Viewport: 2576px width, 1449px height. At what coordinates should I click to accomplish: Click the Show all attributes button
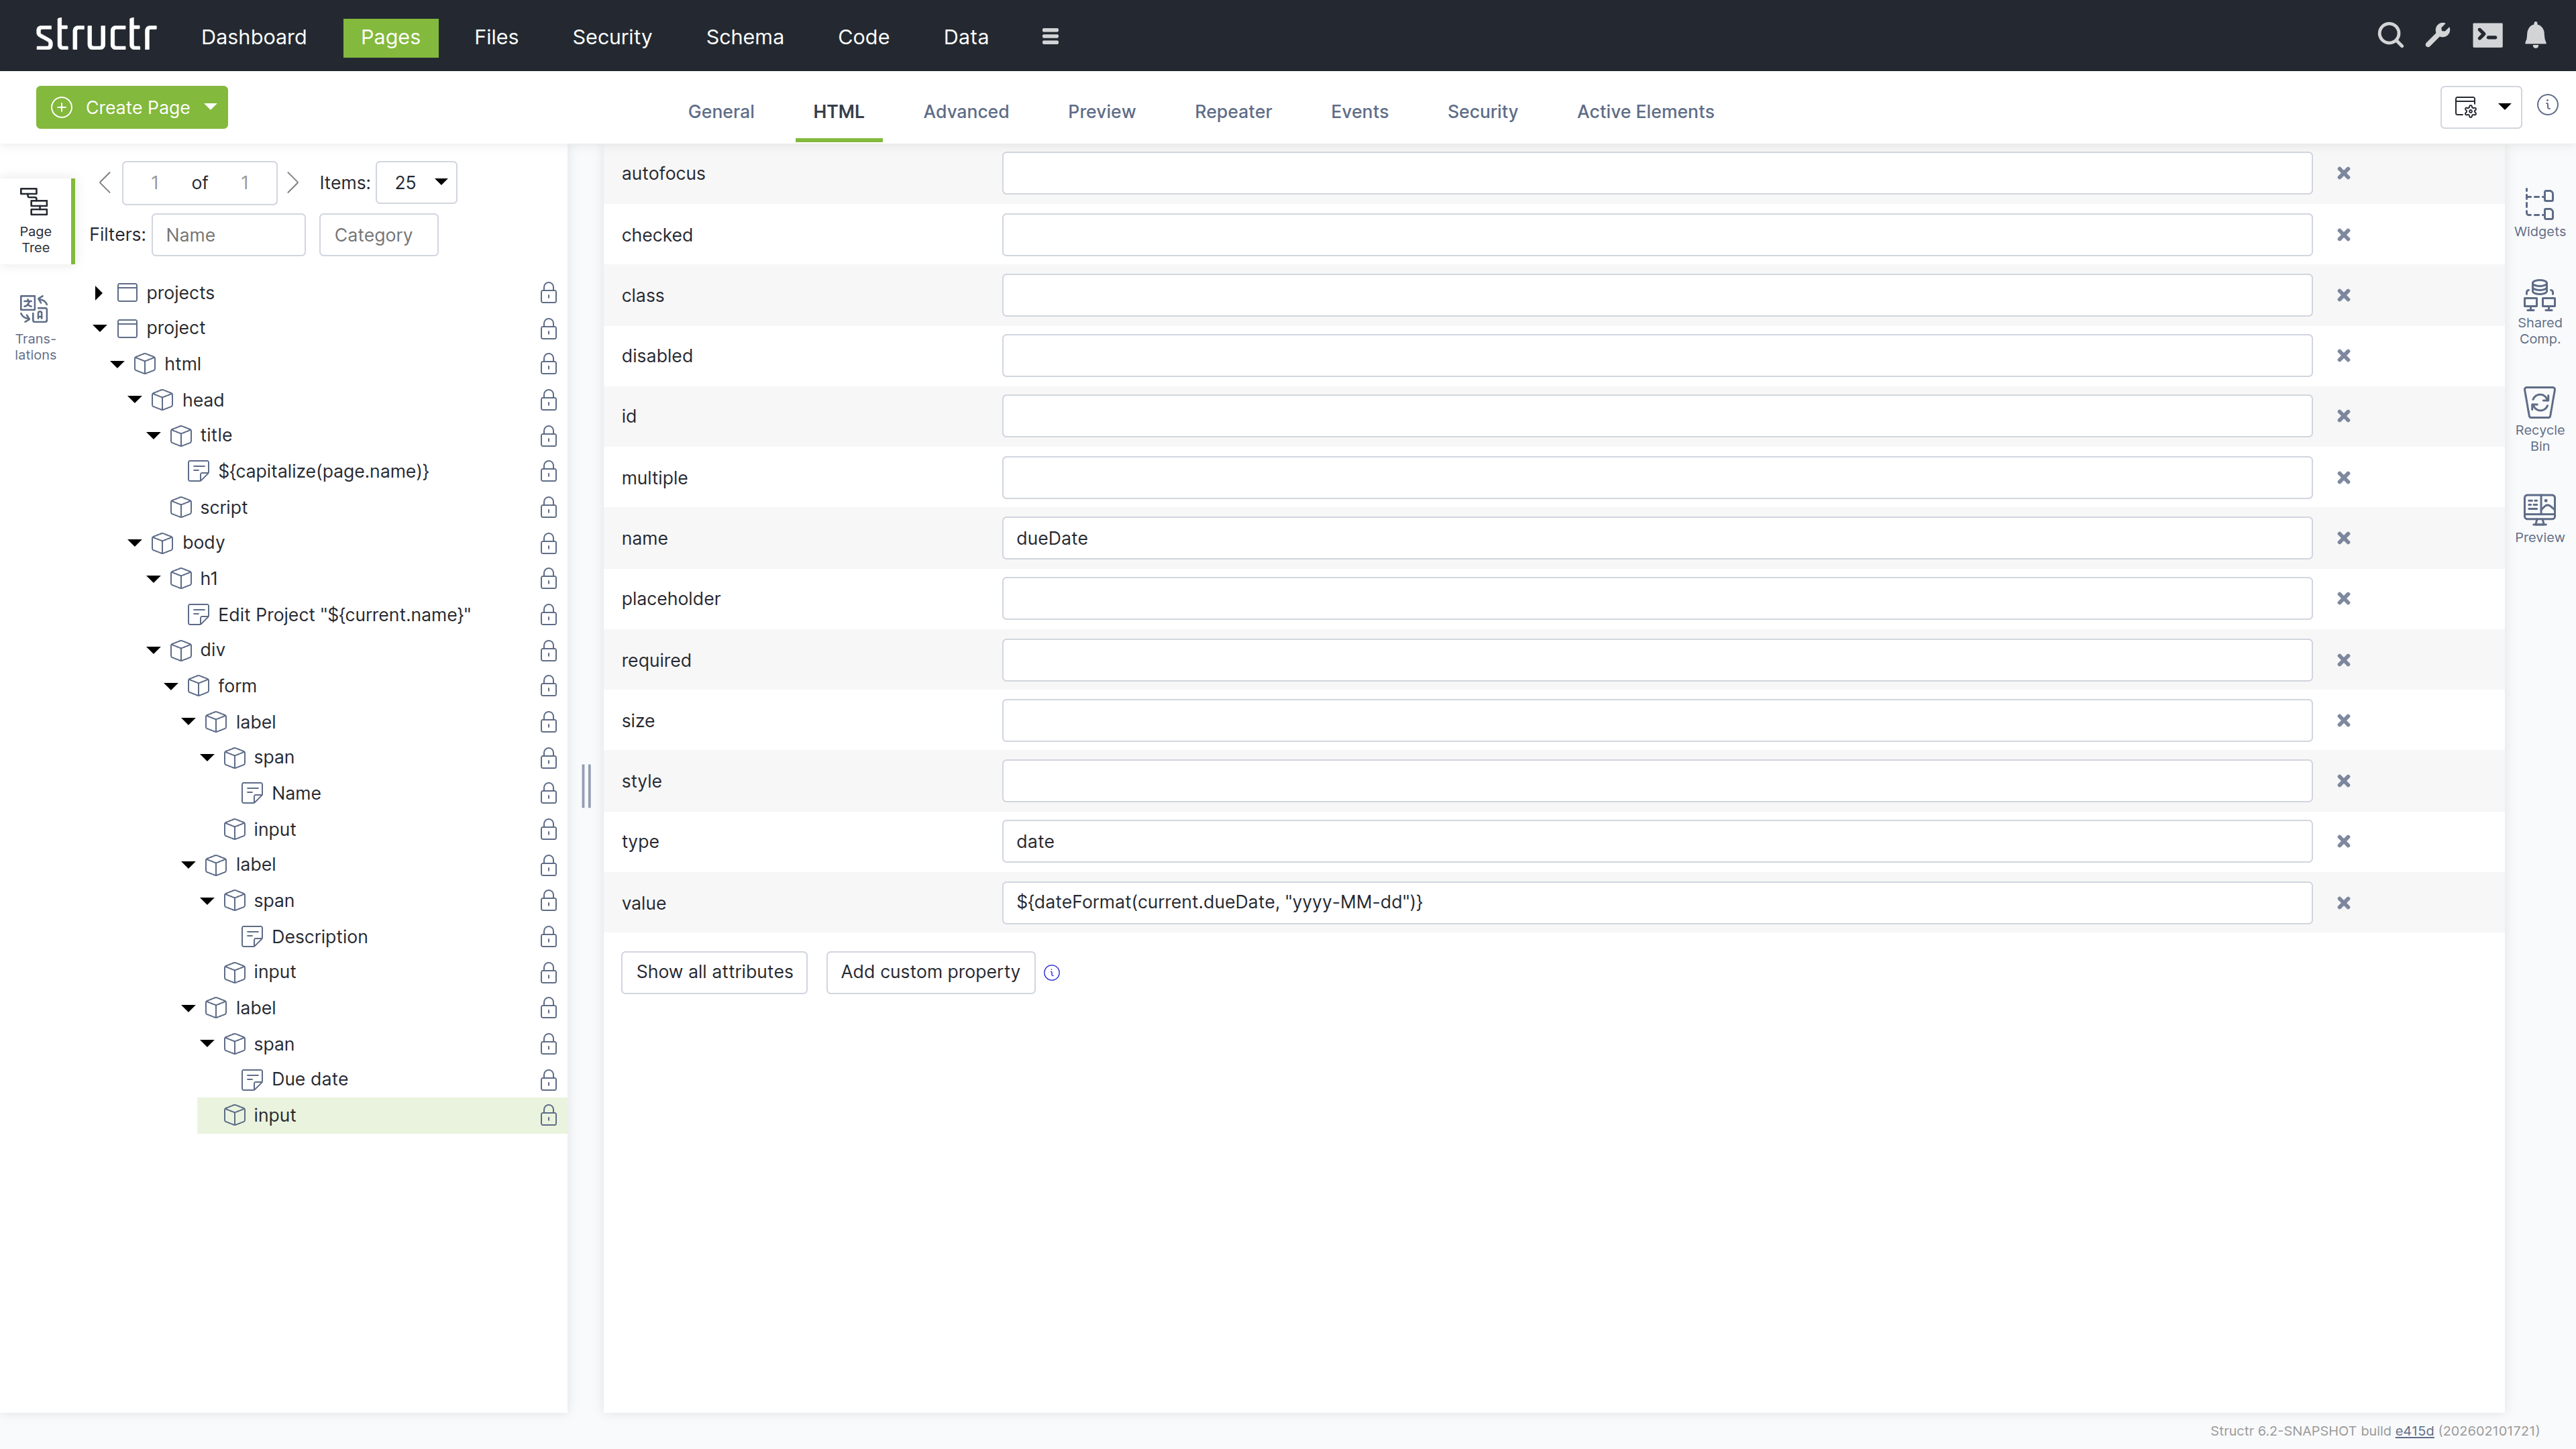[713, 972]
